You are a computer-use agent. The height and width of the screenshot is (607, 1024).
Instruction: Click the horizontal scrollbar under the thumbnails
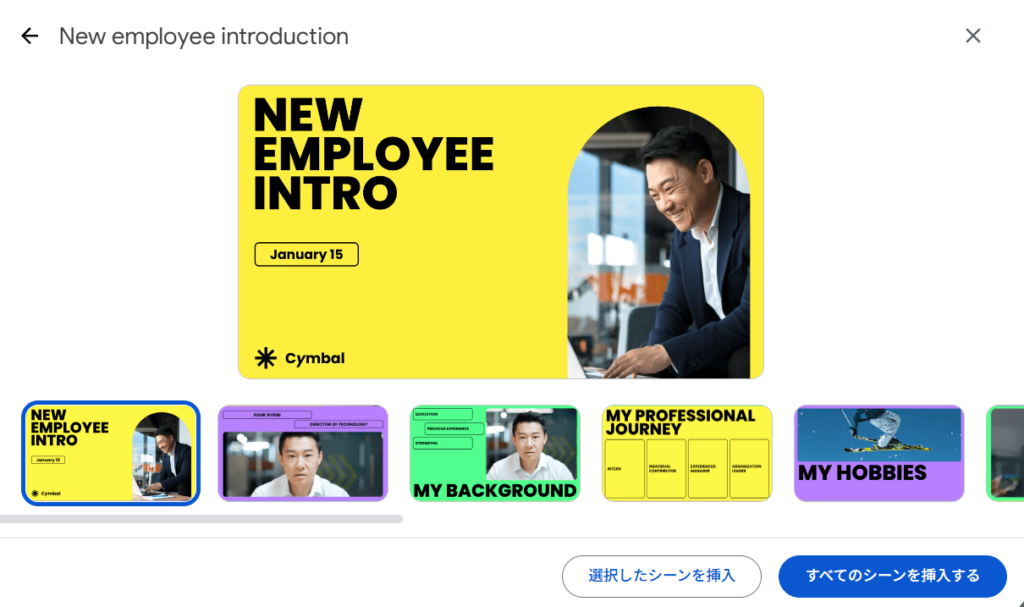201,519
